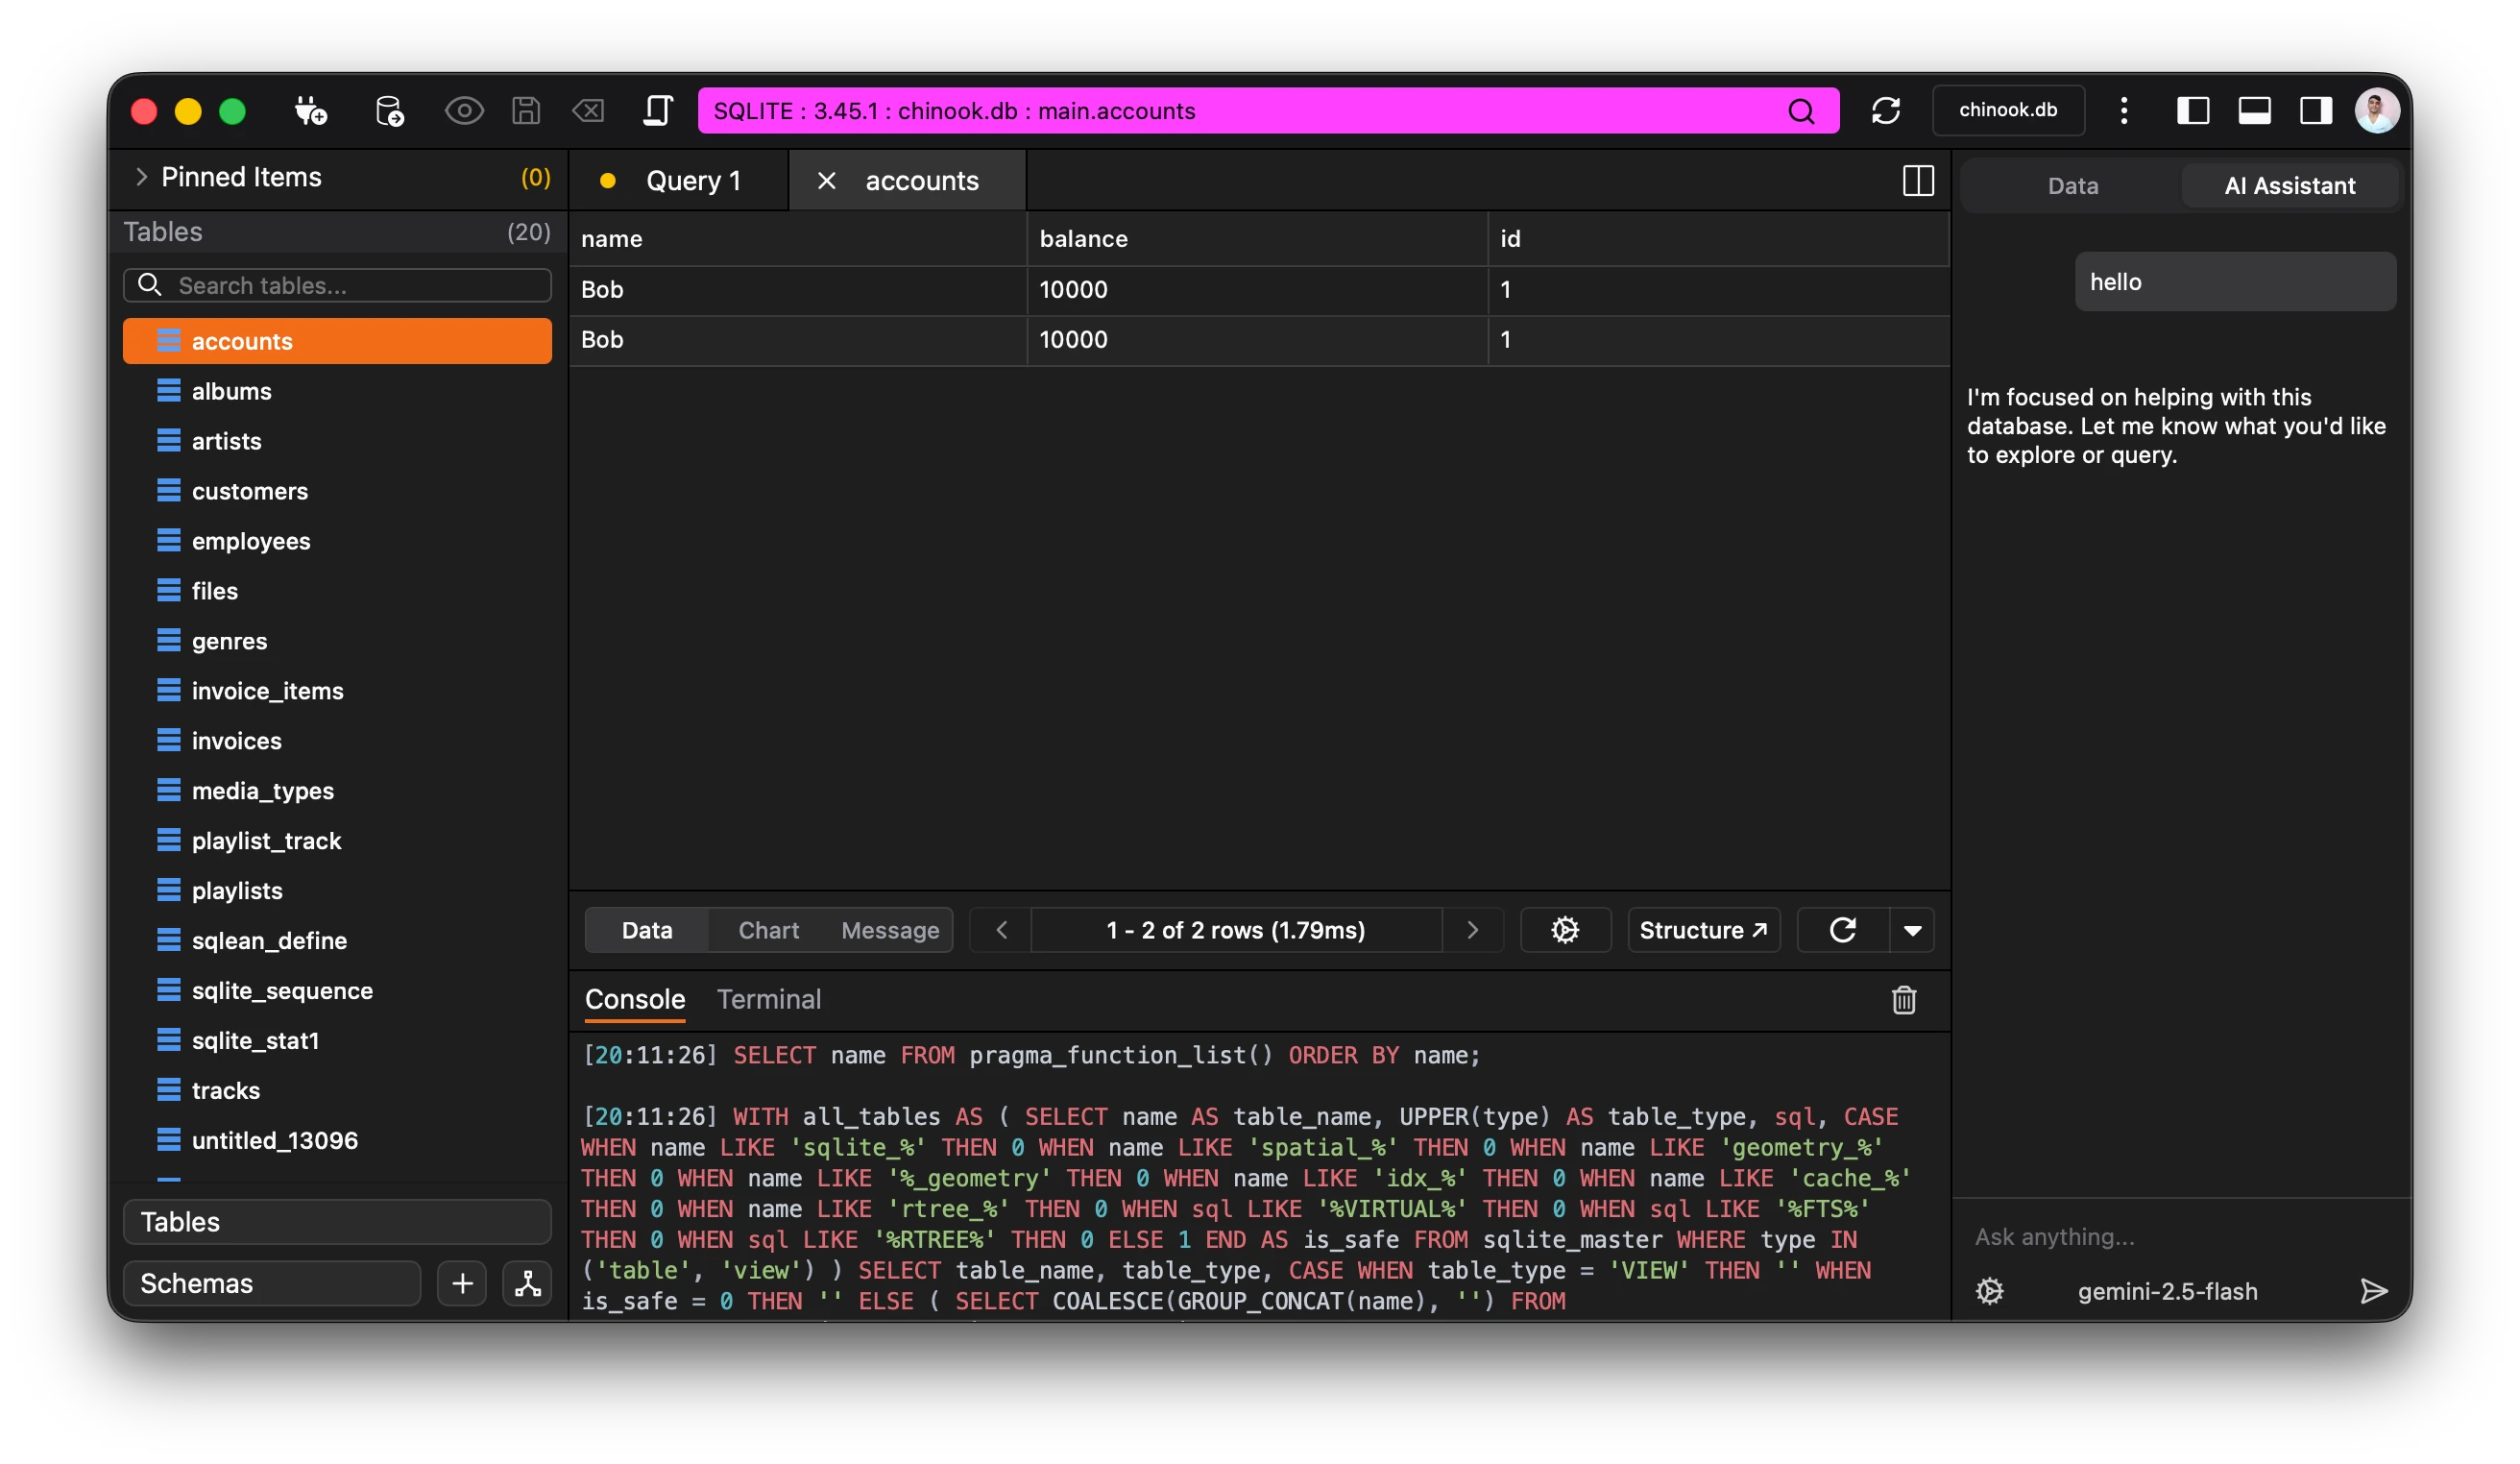Image resolution: width=2520 pixels, height=1464 pixels.
Task: Click the magnifier in the pink address bar
Action: click(1801, 111)
